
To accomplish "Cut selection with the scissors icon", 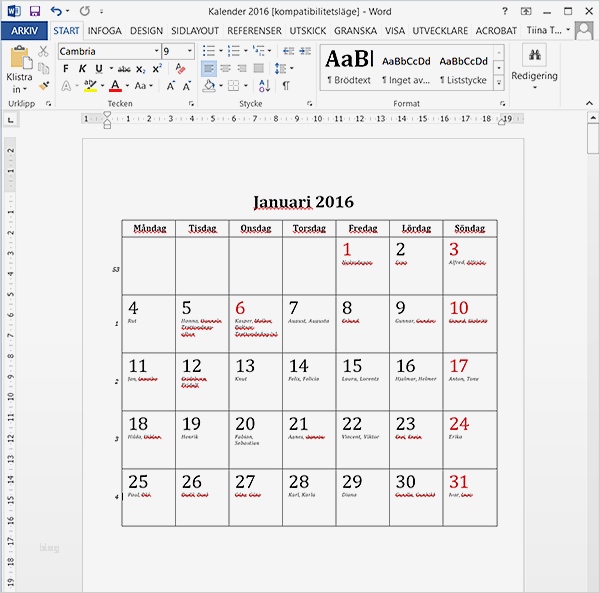I will coord(43,51).
